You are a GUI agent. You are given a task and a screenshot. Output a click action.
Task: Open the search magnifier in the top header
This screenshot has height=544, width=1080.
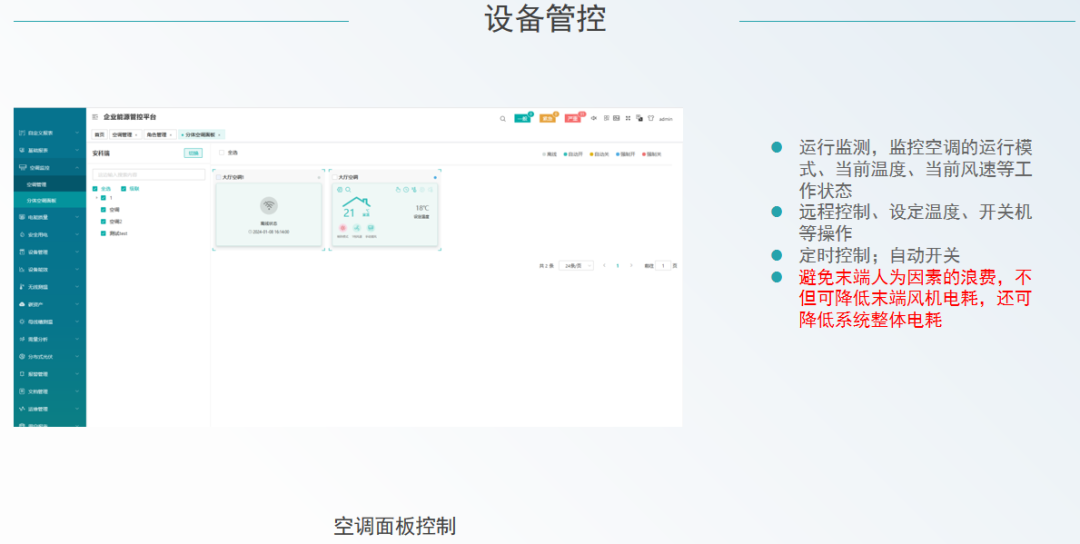[503, 119]
